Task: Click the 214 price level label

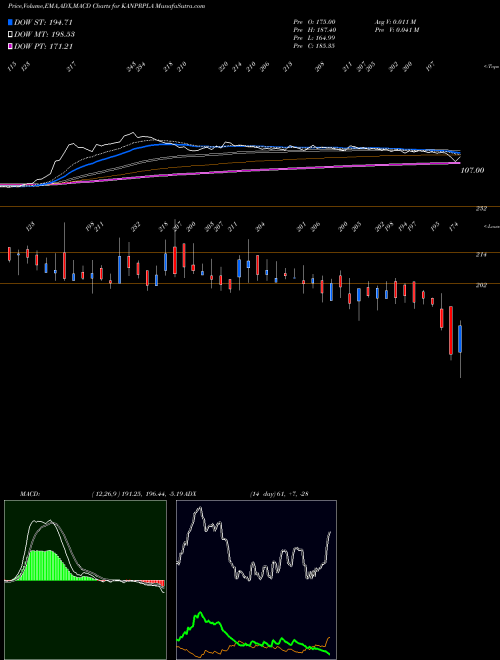Action: coord(481,255)
